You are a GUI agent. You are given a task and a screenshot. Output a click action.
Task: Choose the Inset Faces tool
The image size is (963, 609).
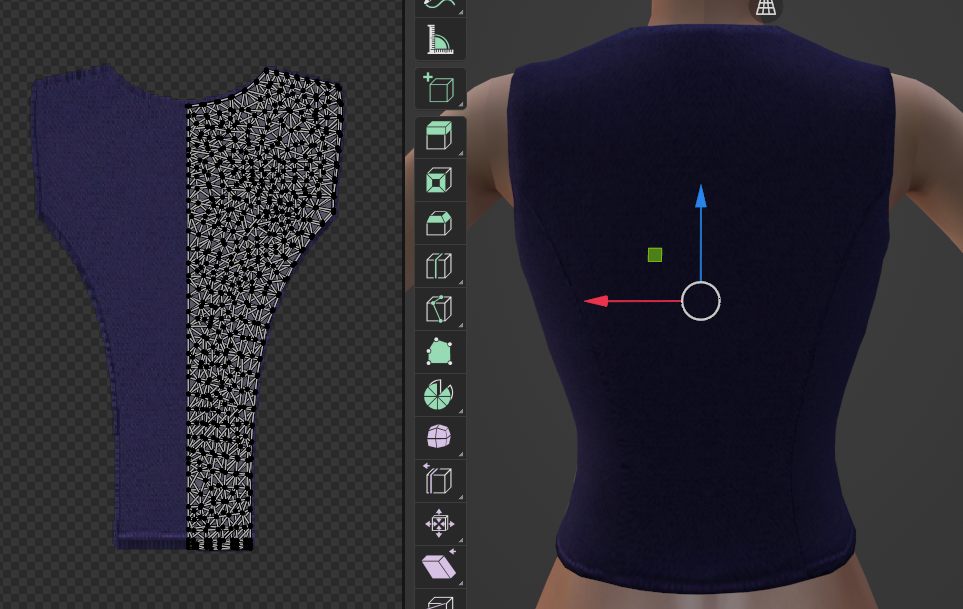(440, 180)
